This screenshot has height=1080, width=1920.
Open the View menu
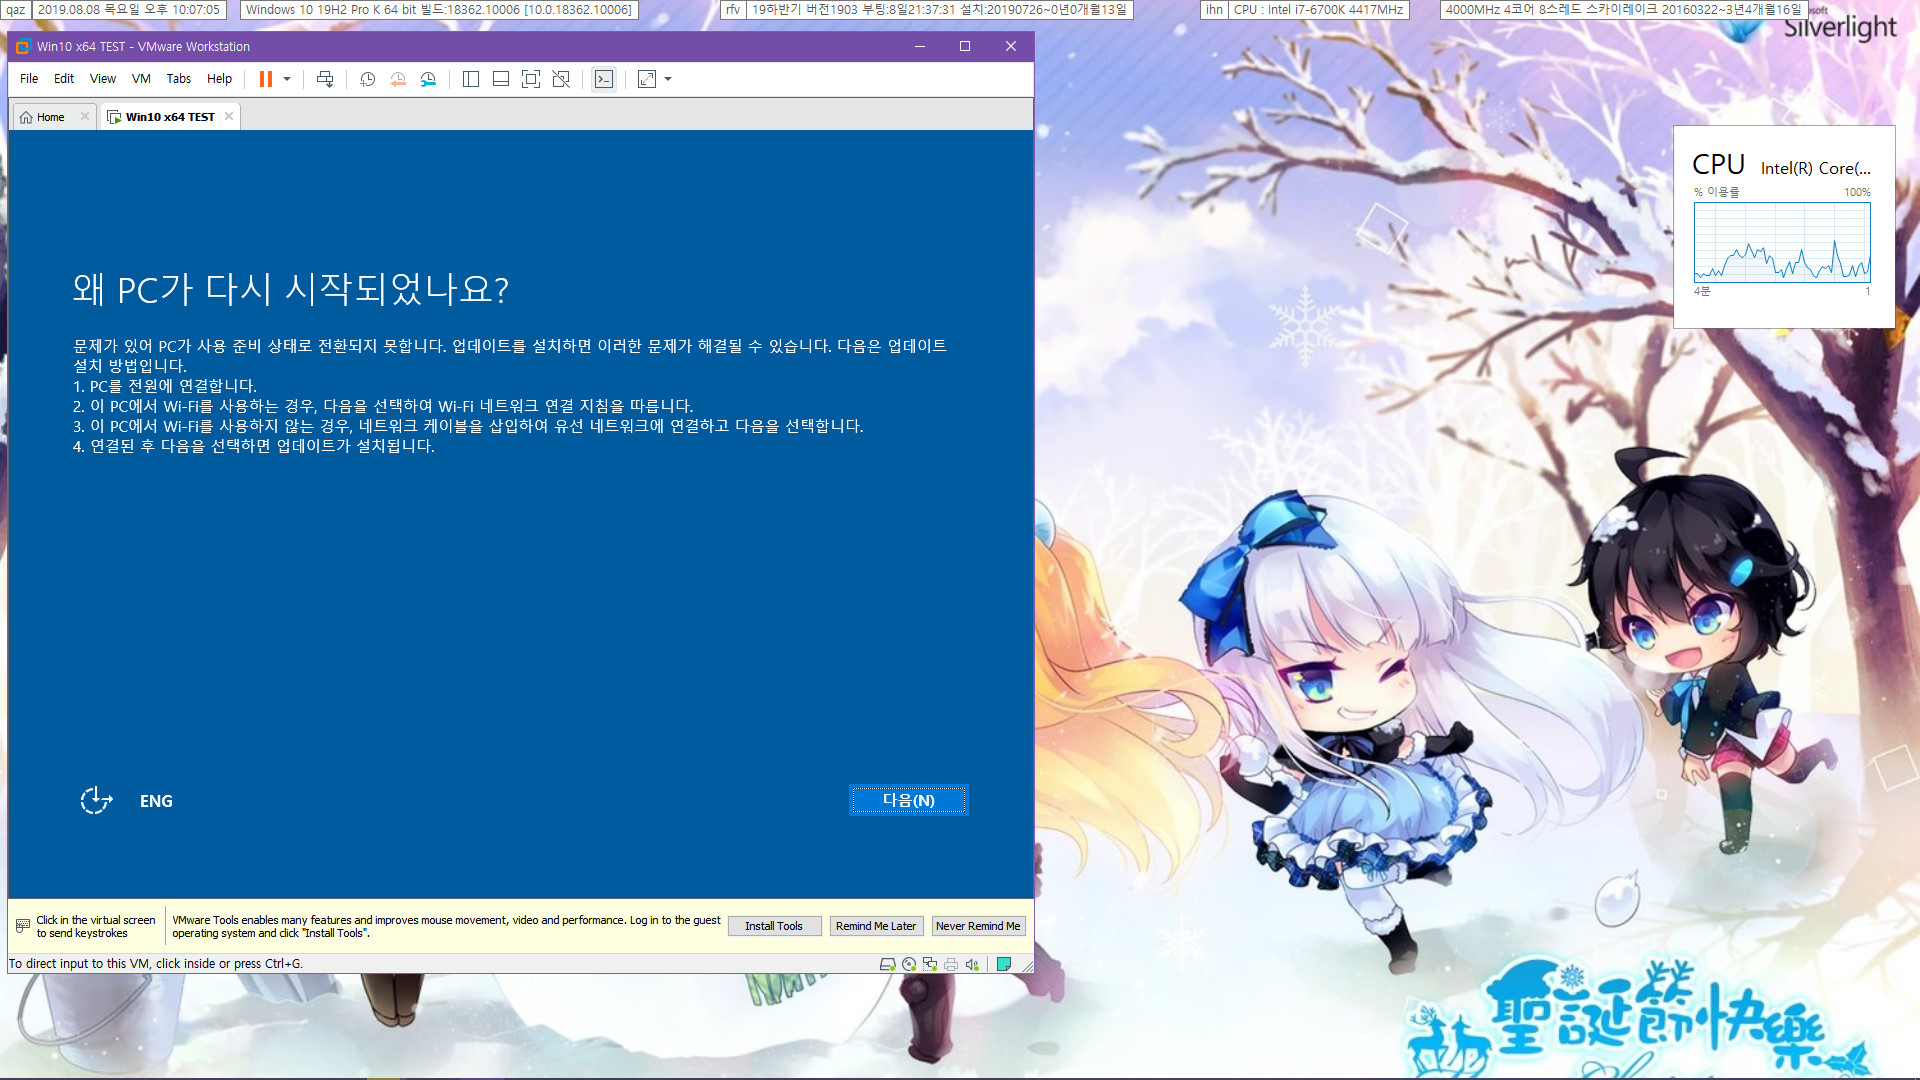(x=103, y=79)
